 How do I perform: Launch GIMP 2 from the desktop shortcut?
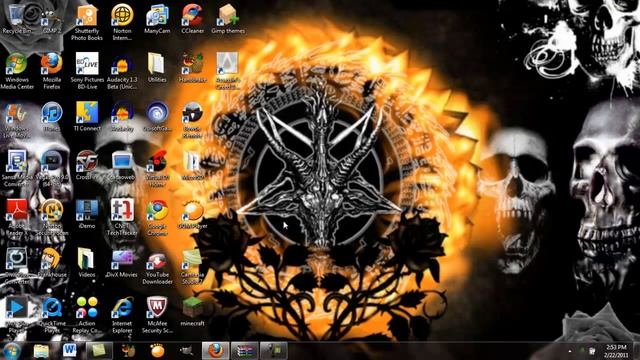(52, 18)
